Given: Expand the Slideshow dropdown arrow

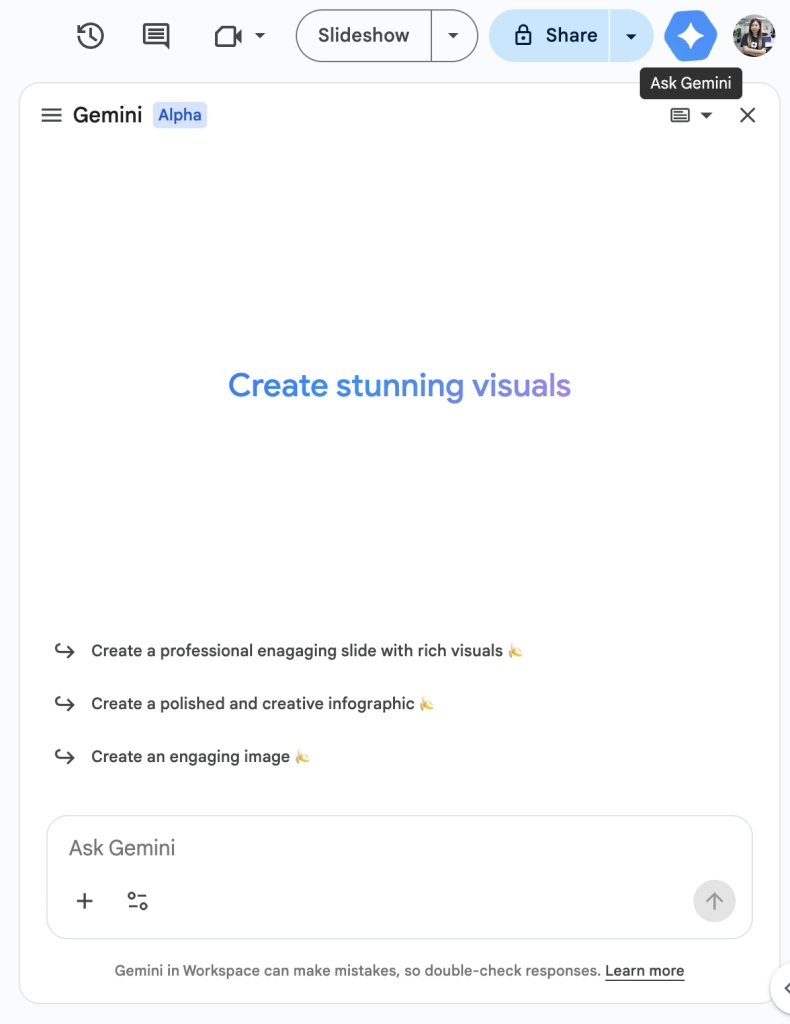Looking at the screenshot, I should coord(454,36).
